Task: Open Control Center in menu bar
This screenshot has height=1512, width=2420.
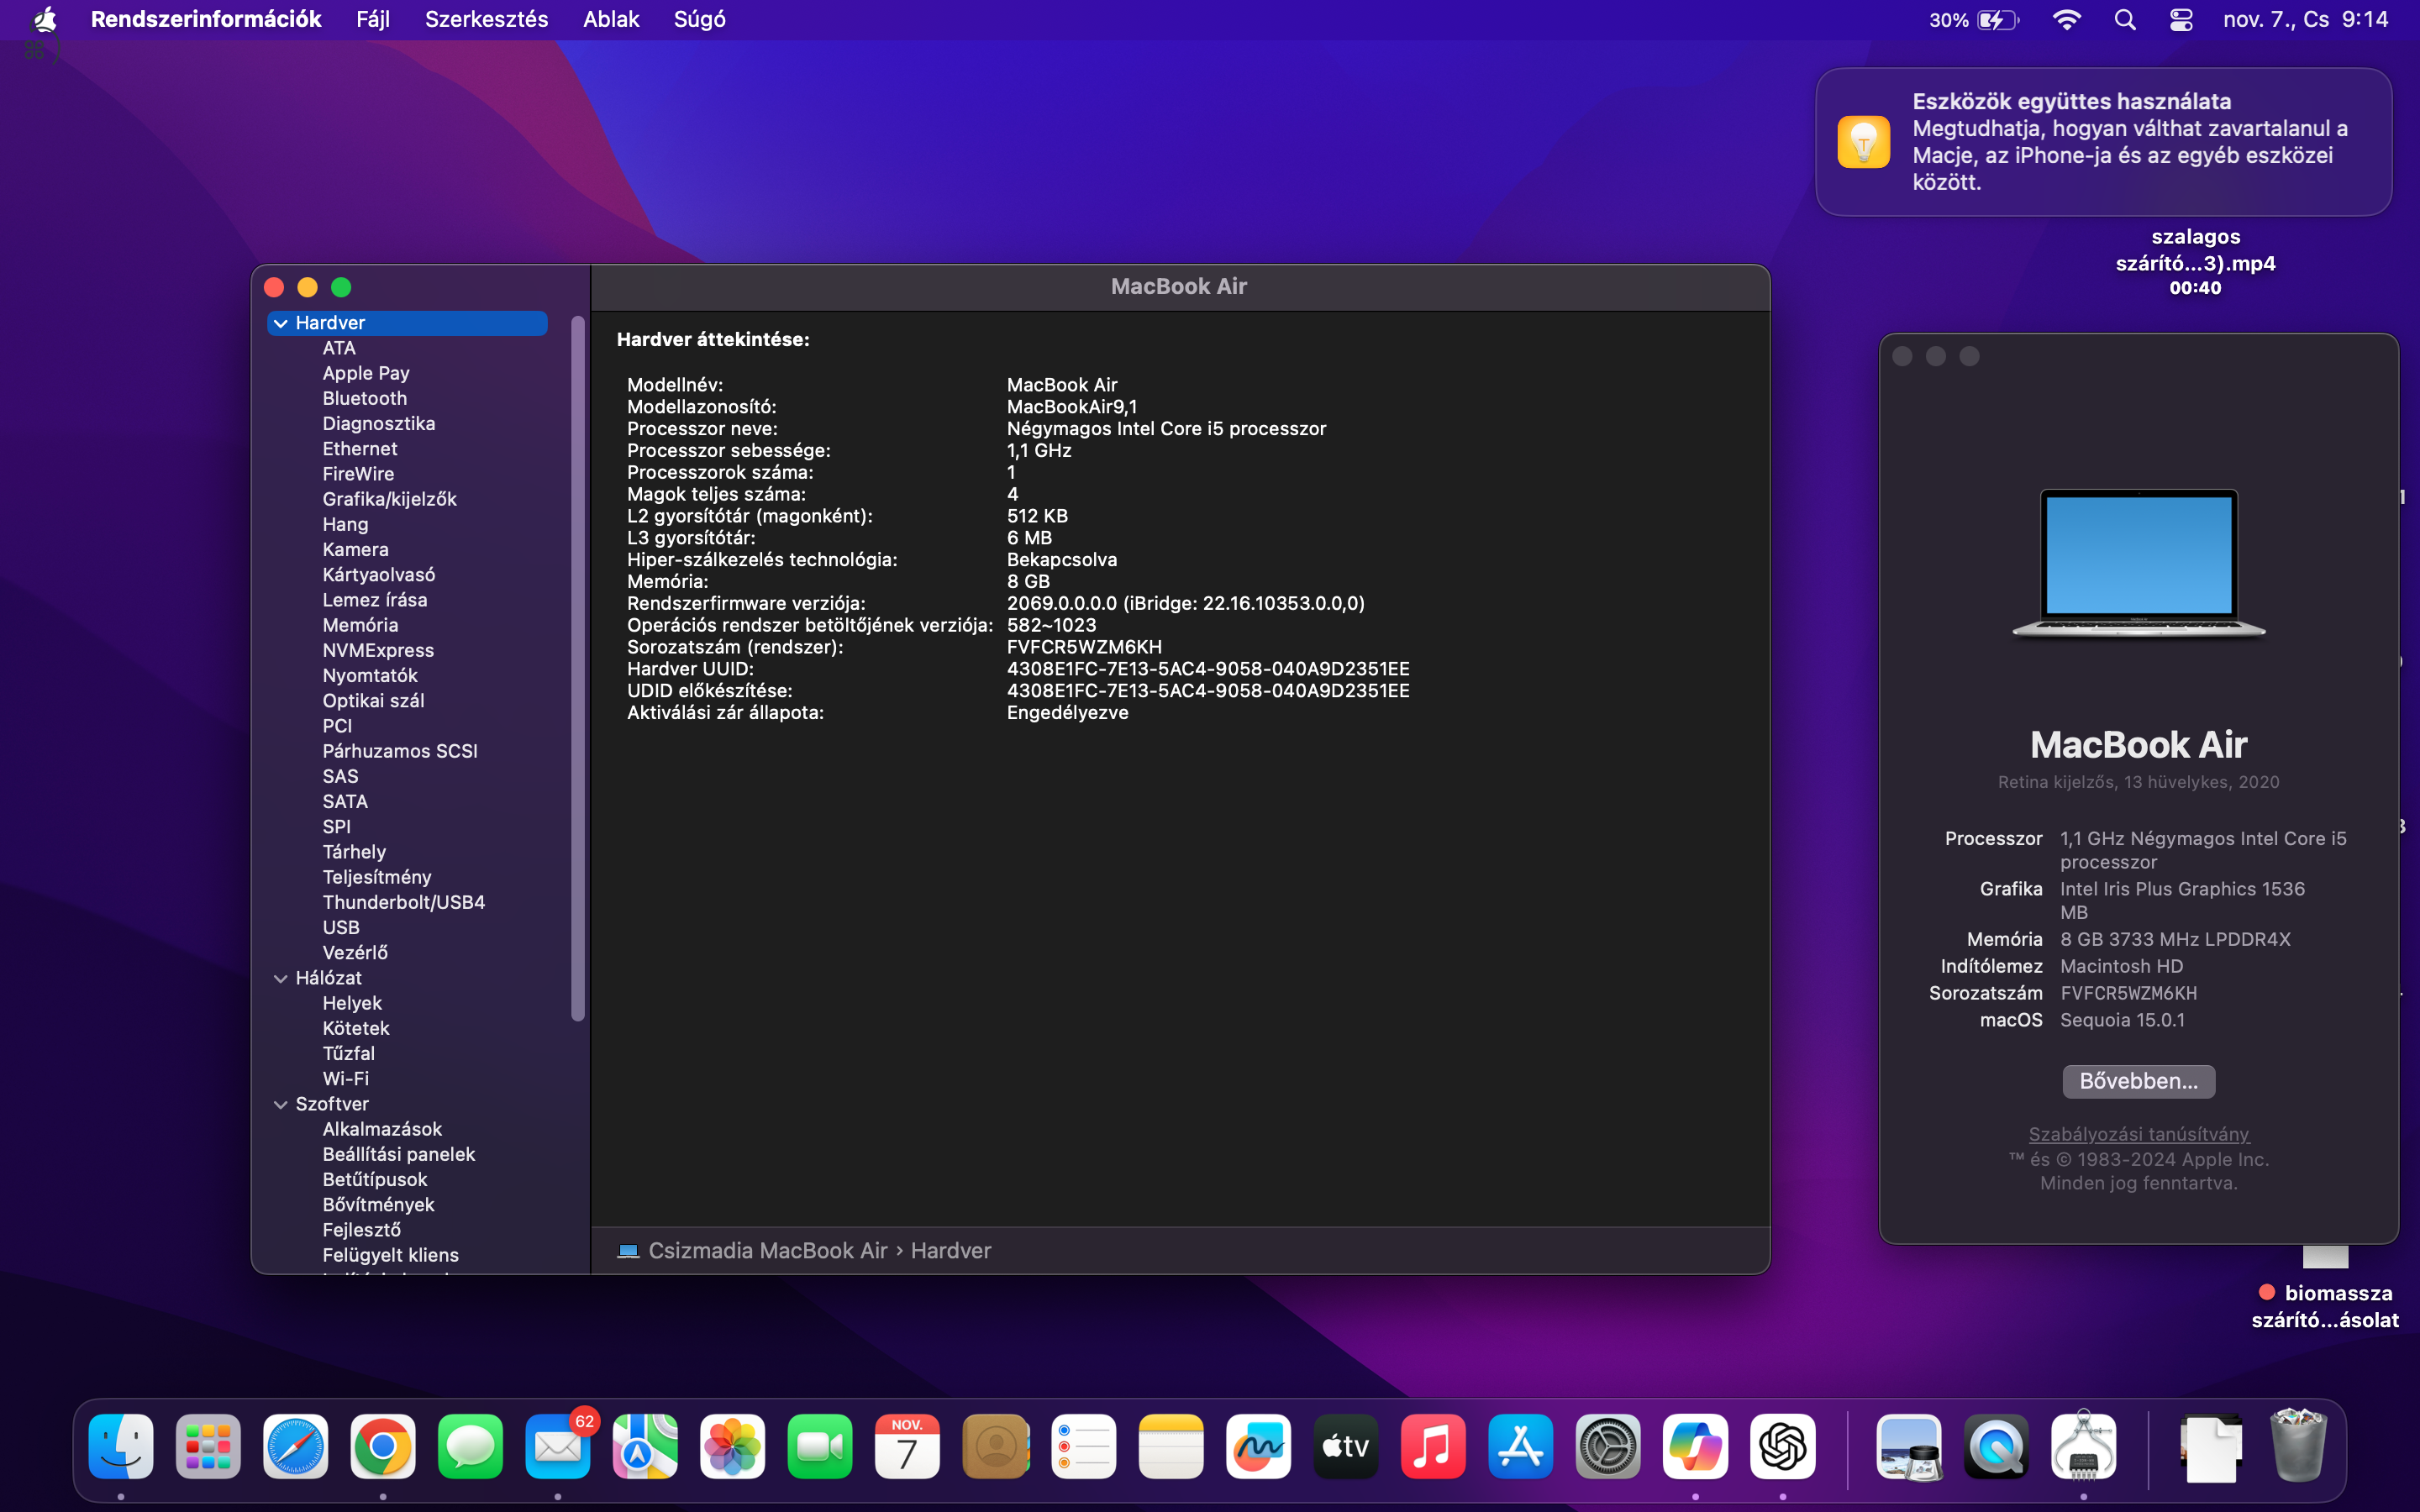Action: click(x=2181, y=20)
